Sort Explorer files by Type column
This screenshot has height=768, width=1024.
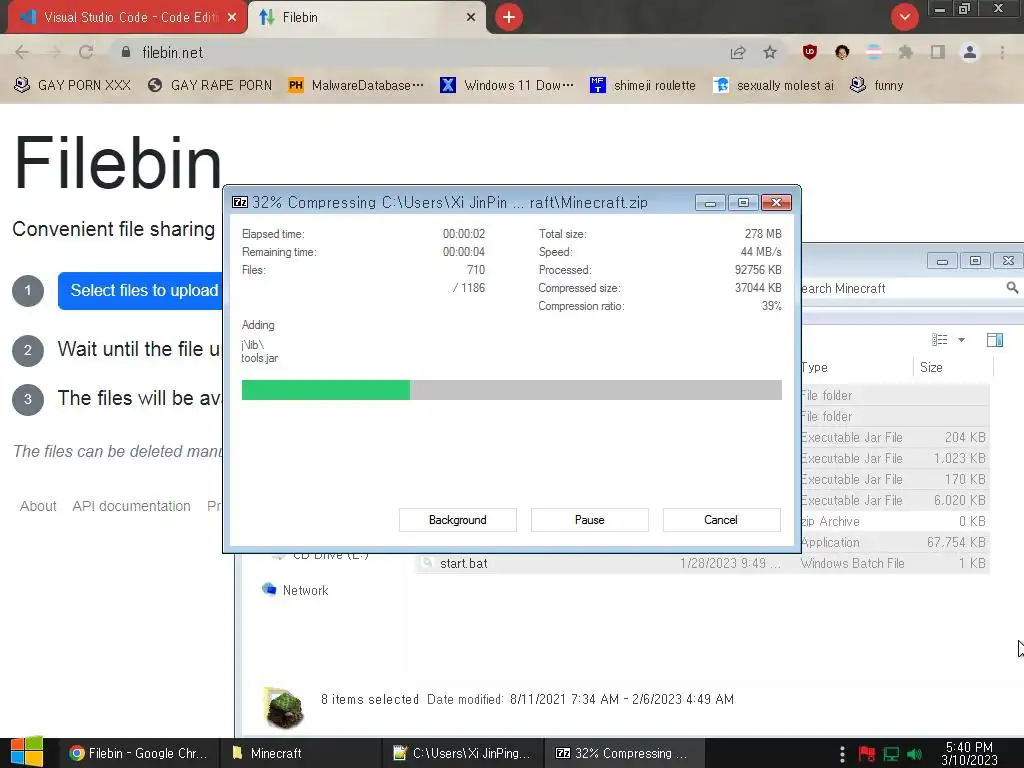[856, 367]
